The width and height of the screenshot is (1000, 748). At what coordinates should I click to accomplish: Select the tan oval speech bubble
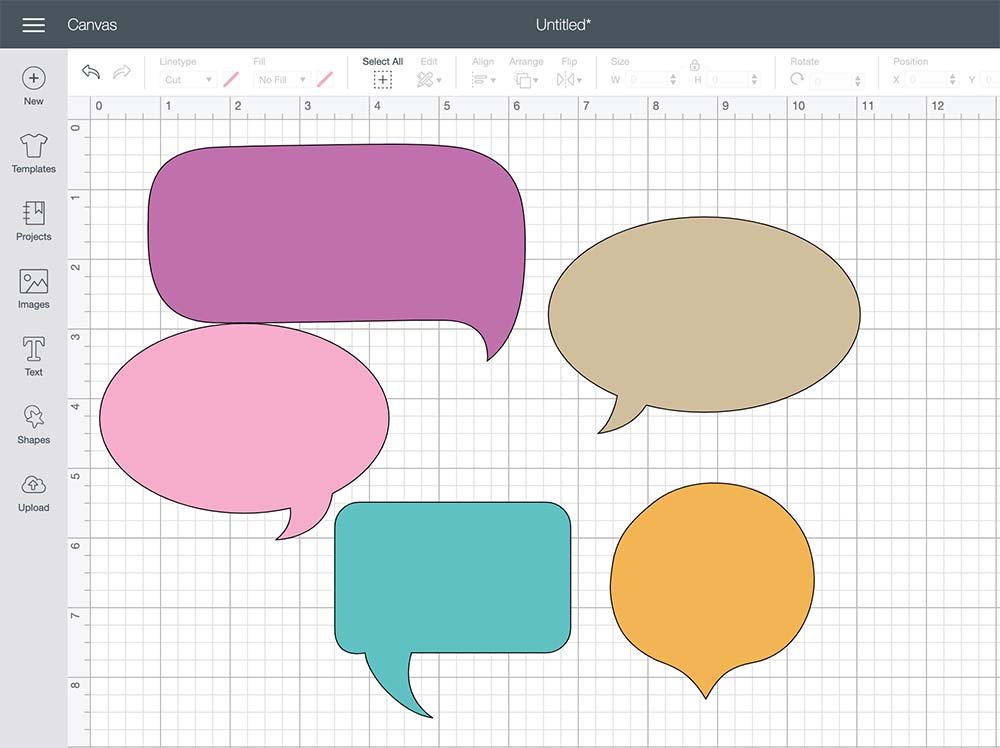click(704, 316)
